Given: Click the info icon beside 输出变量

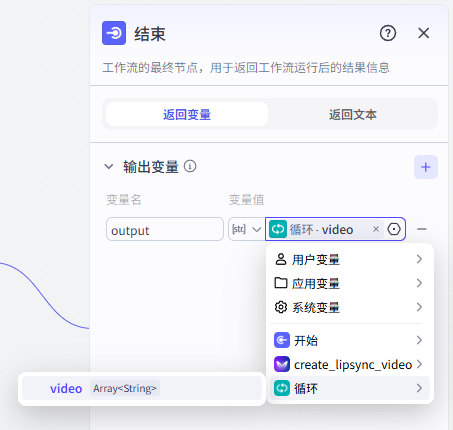Looking at the screenshot, I should click(190, 166).
